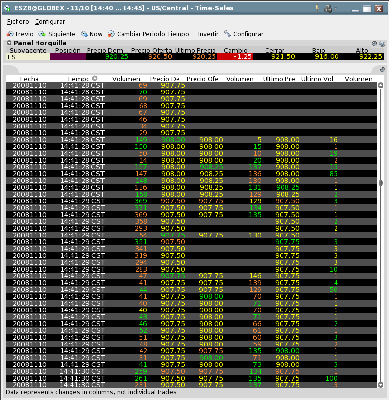Click the Invertir toolbar button
Viewport: 389px width, 400px height.
207,34
